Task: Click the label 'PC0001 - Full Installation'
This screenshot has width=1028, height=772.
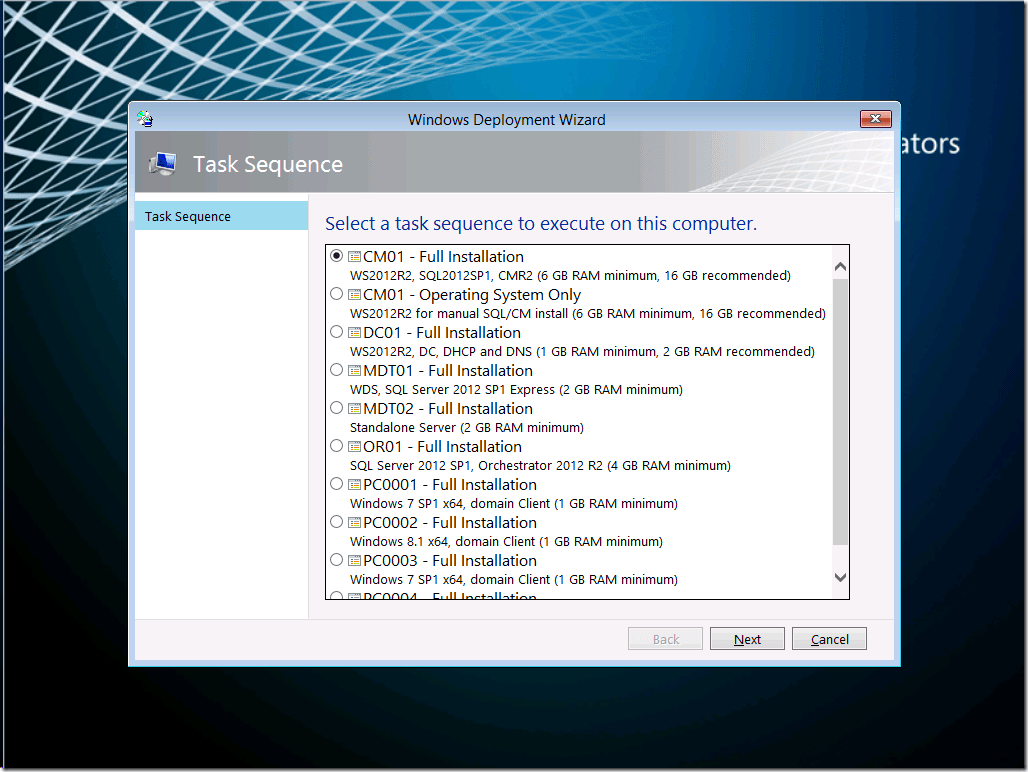Action: coord(450,484)
